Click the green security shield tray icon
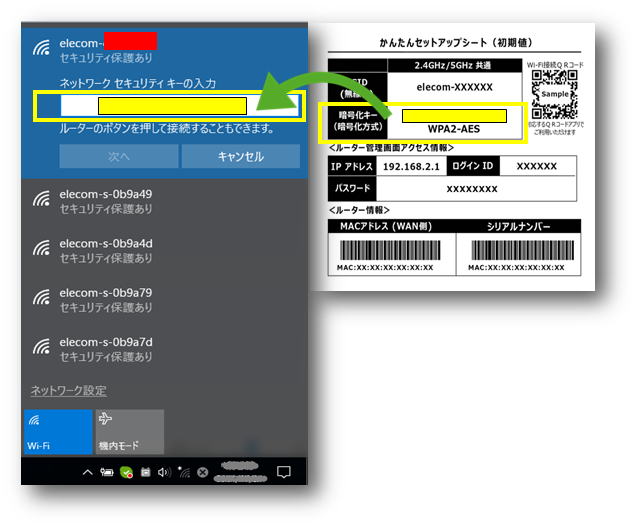Viewport: 637px width, 527px height. point(126,472)
